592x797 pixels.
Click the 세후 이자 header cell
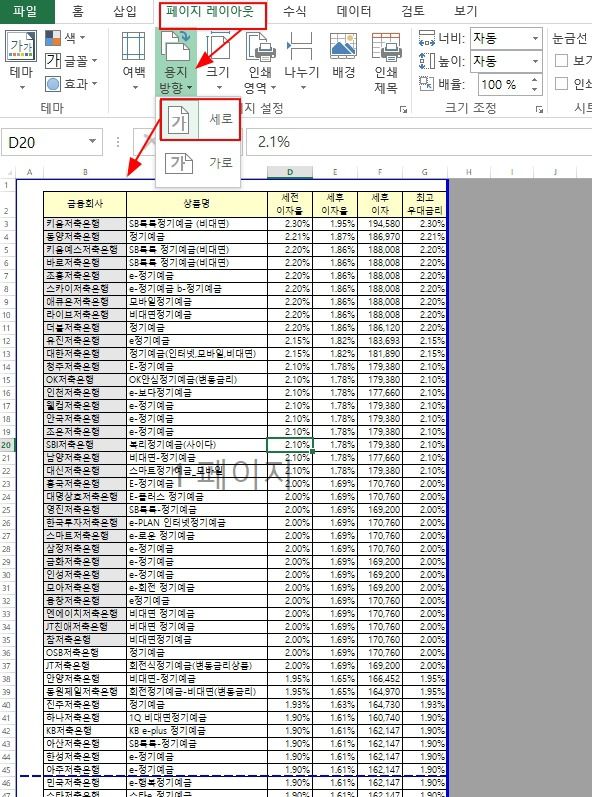pos(380,204)
